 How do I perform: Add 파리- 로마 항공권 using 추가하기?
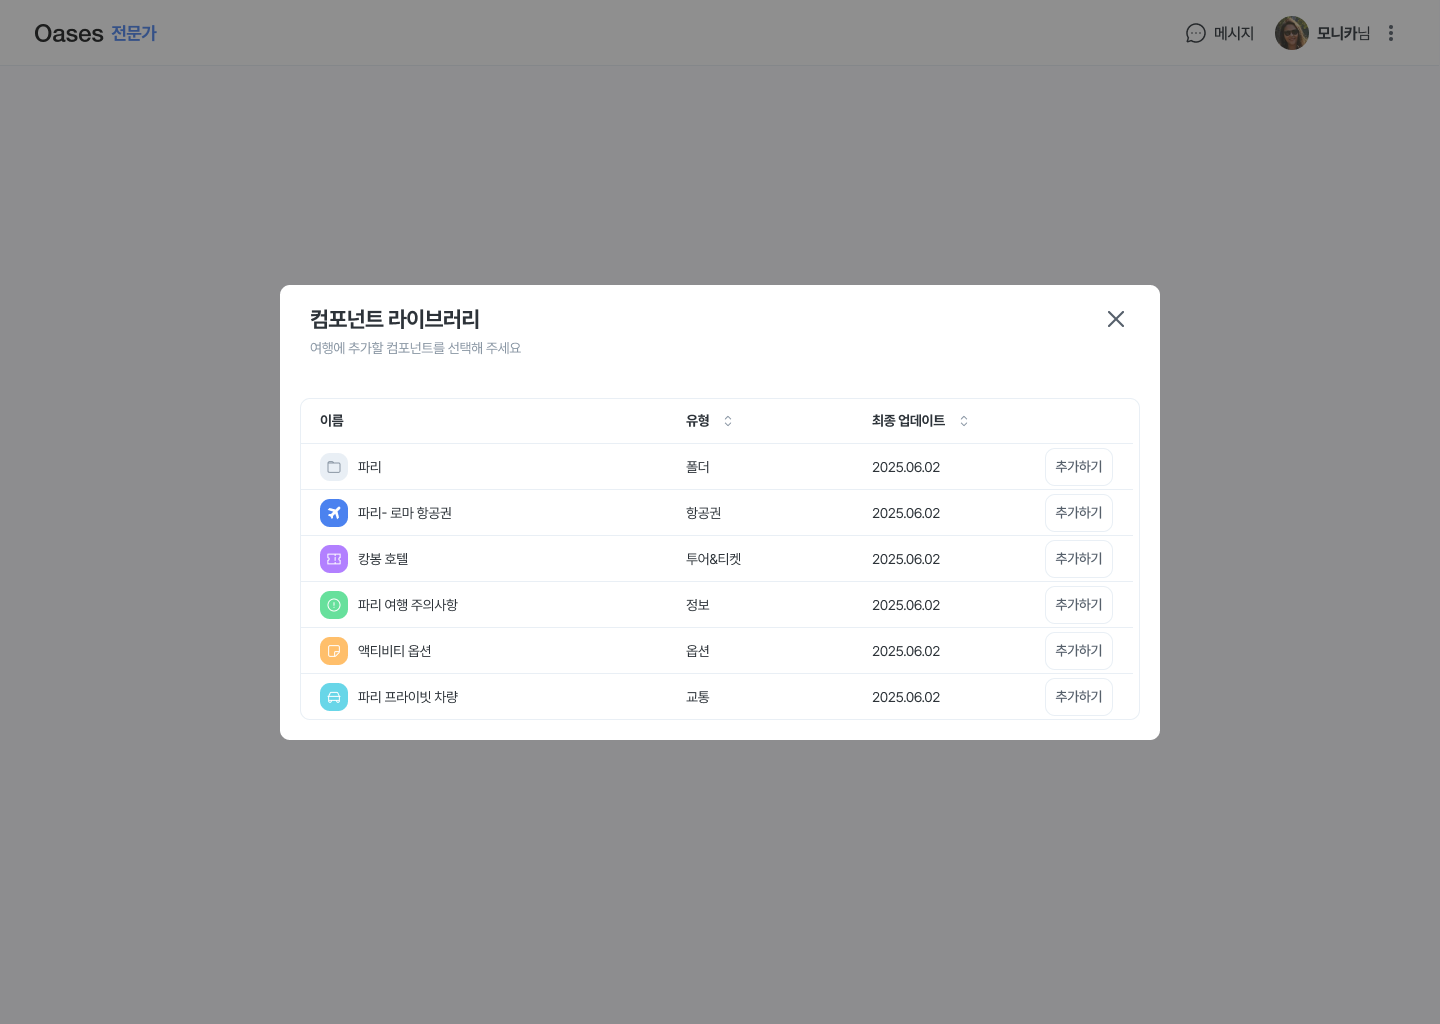coord(1078,513)
